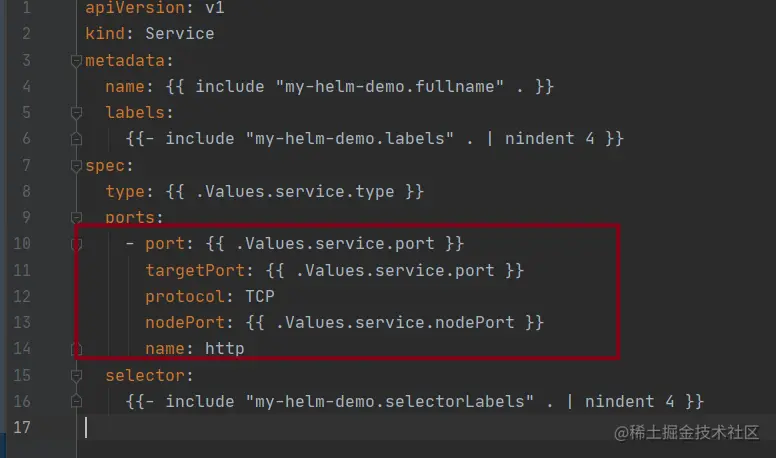Click line number 1 in the gutter

26,8
